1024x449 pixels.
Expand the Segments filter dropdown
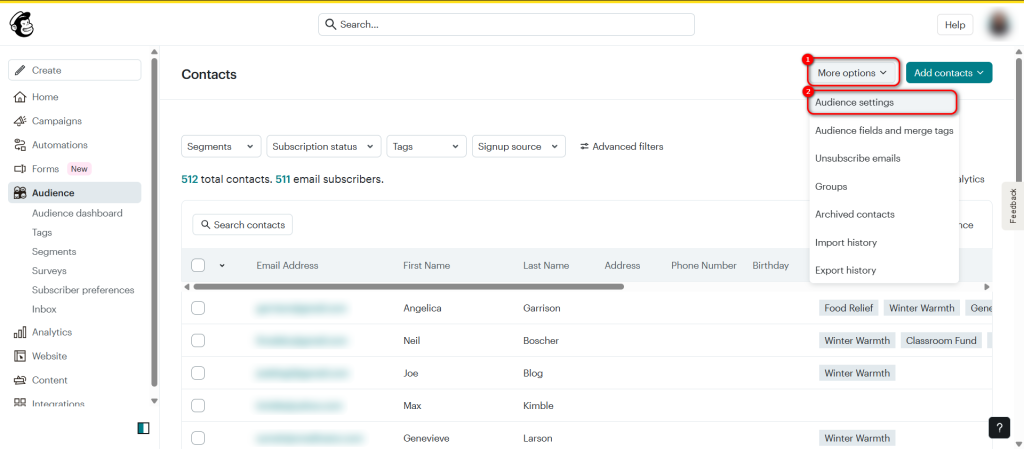(221, 146)
